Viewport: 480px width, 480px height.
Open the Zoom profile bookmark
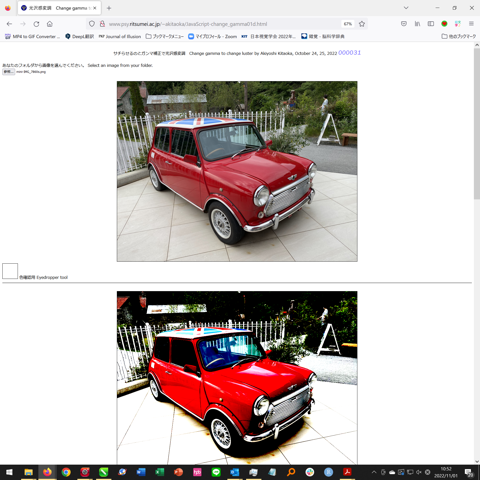(x=213, y=36)
